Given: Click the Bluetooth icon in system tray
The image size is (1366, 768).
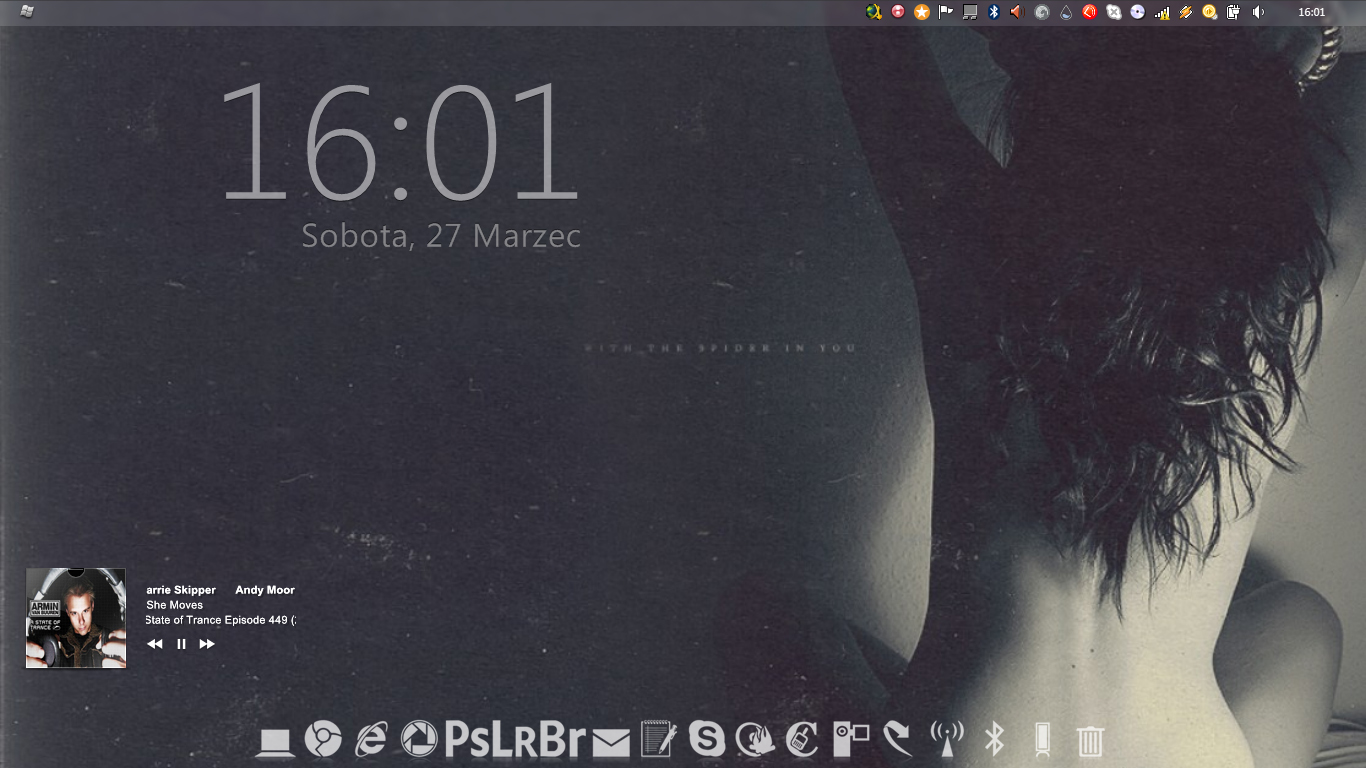Looking at the screenshot, I should [993, 12].
